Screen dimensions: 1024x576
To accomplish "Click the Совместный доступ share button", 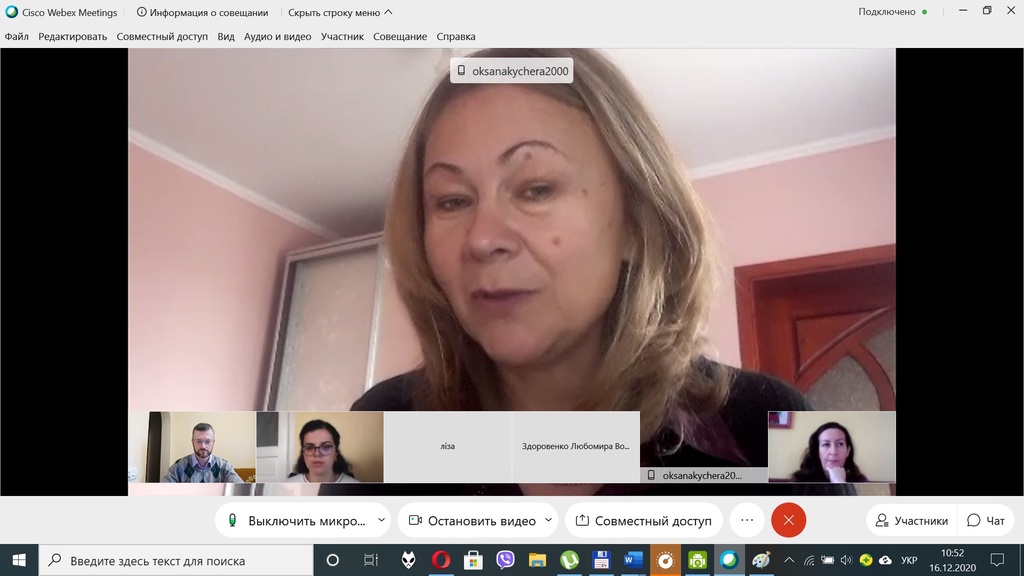I will (643, 520).
